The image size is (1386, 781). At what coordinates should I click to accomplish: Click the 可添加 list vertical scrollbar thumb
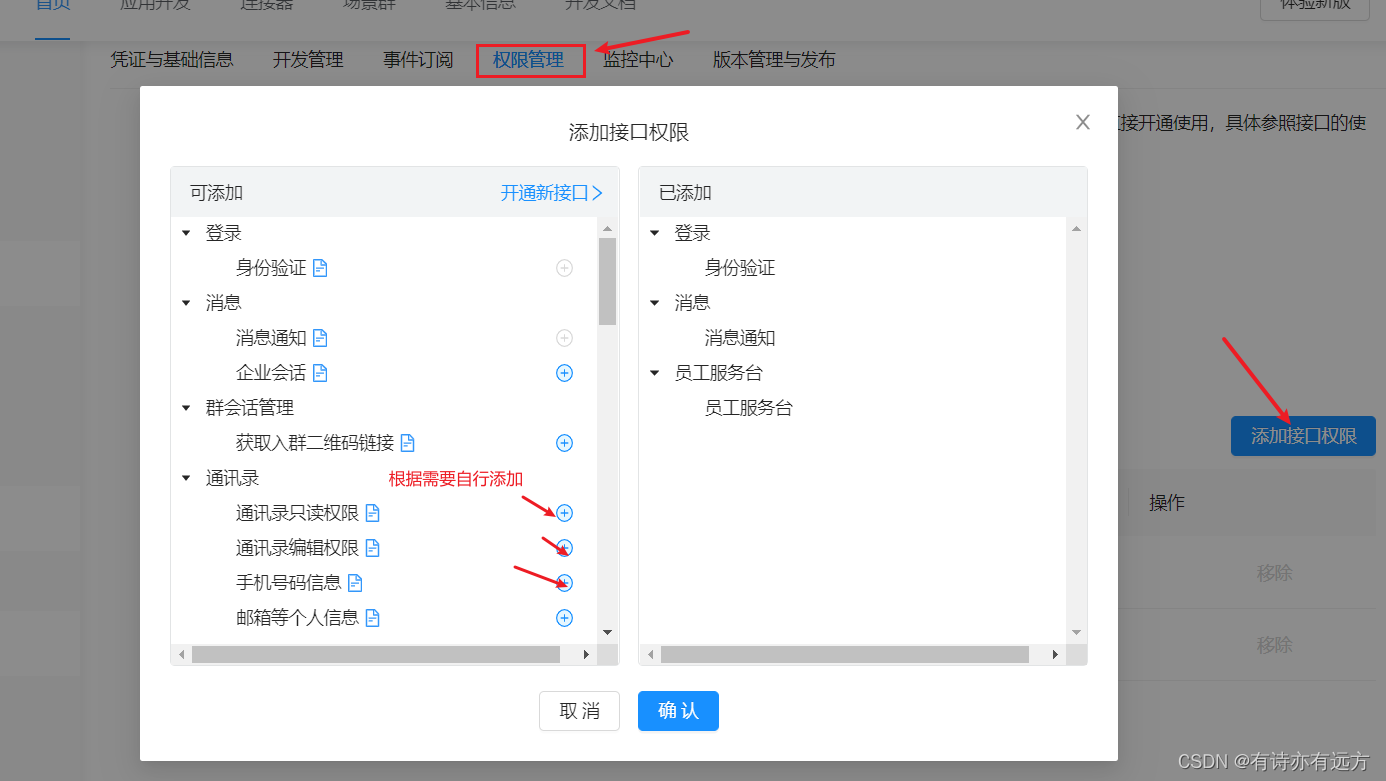607,282
